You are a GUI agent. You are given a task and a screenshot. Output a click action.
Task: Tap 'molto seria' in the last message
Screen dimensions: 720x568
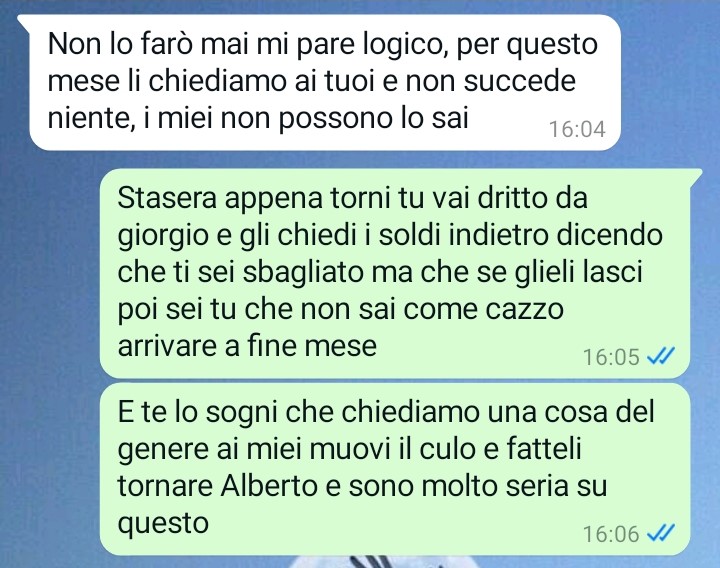pyautogui.click(x=495, y=486)
